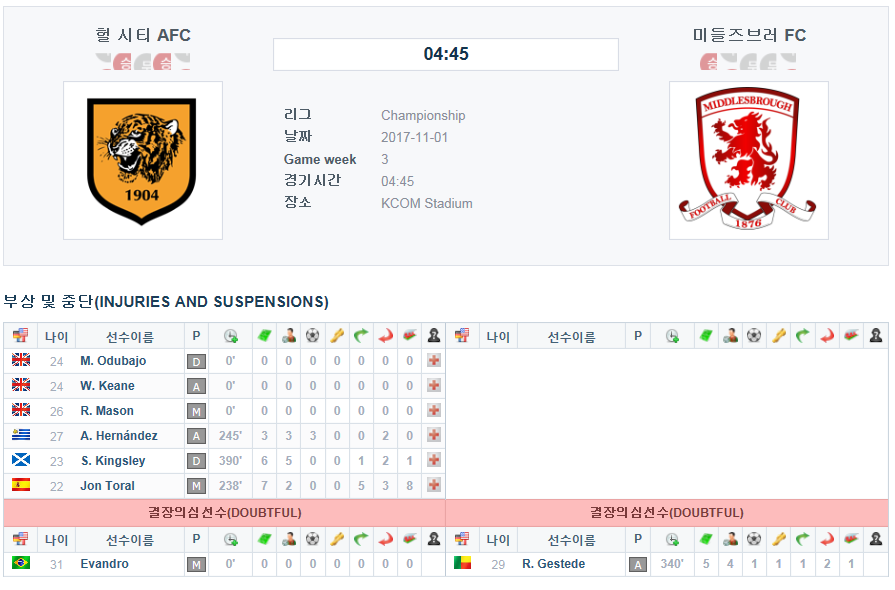Select player S. Kingsley

coord(113,460)
